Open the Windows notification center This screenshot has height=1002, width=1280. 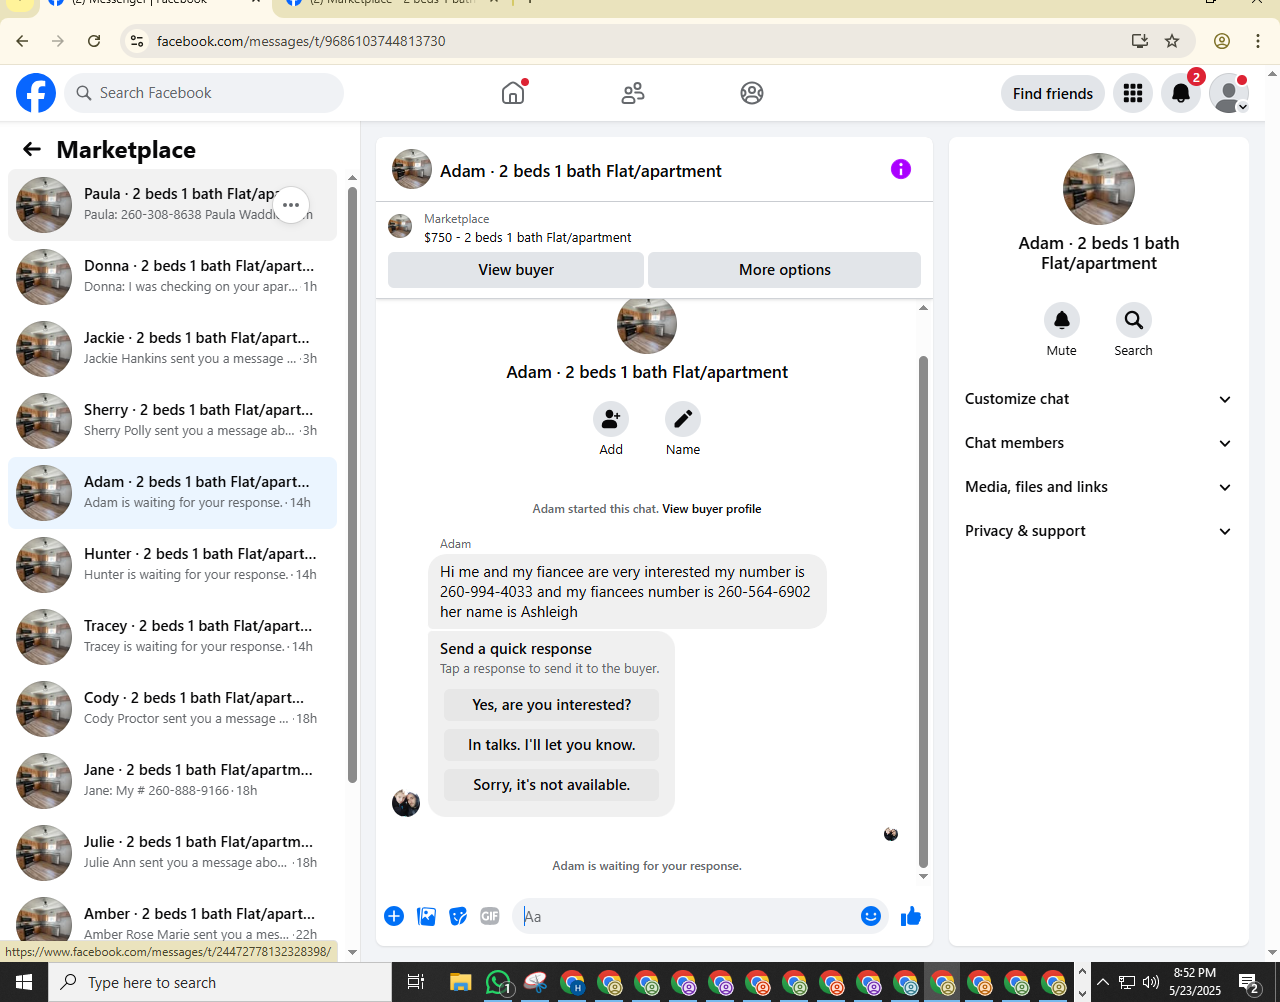click(x=1249, y=982)
